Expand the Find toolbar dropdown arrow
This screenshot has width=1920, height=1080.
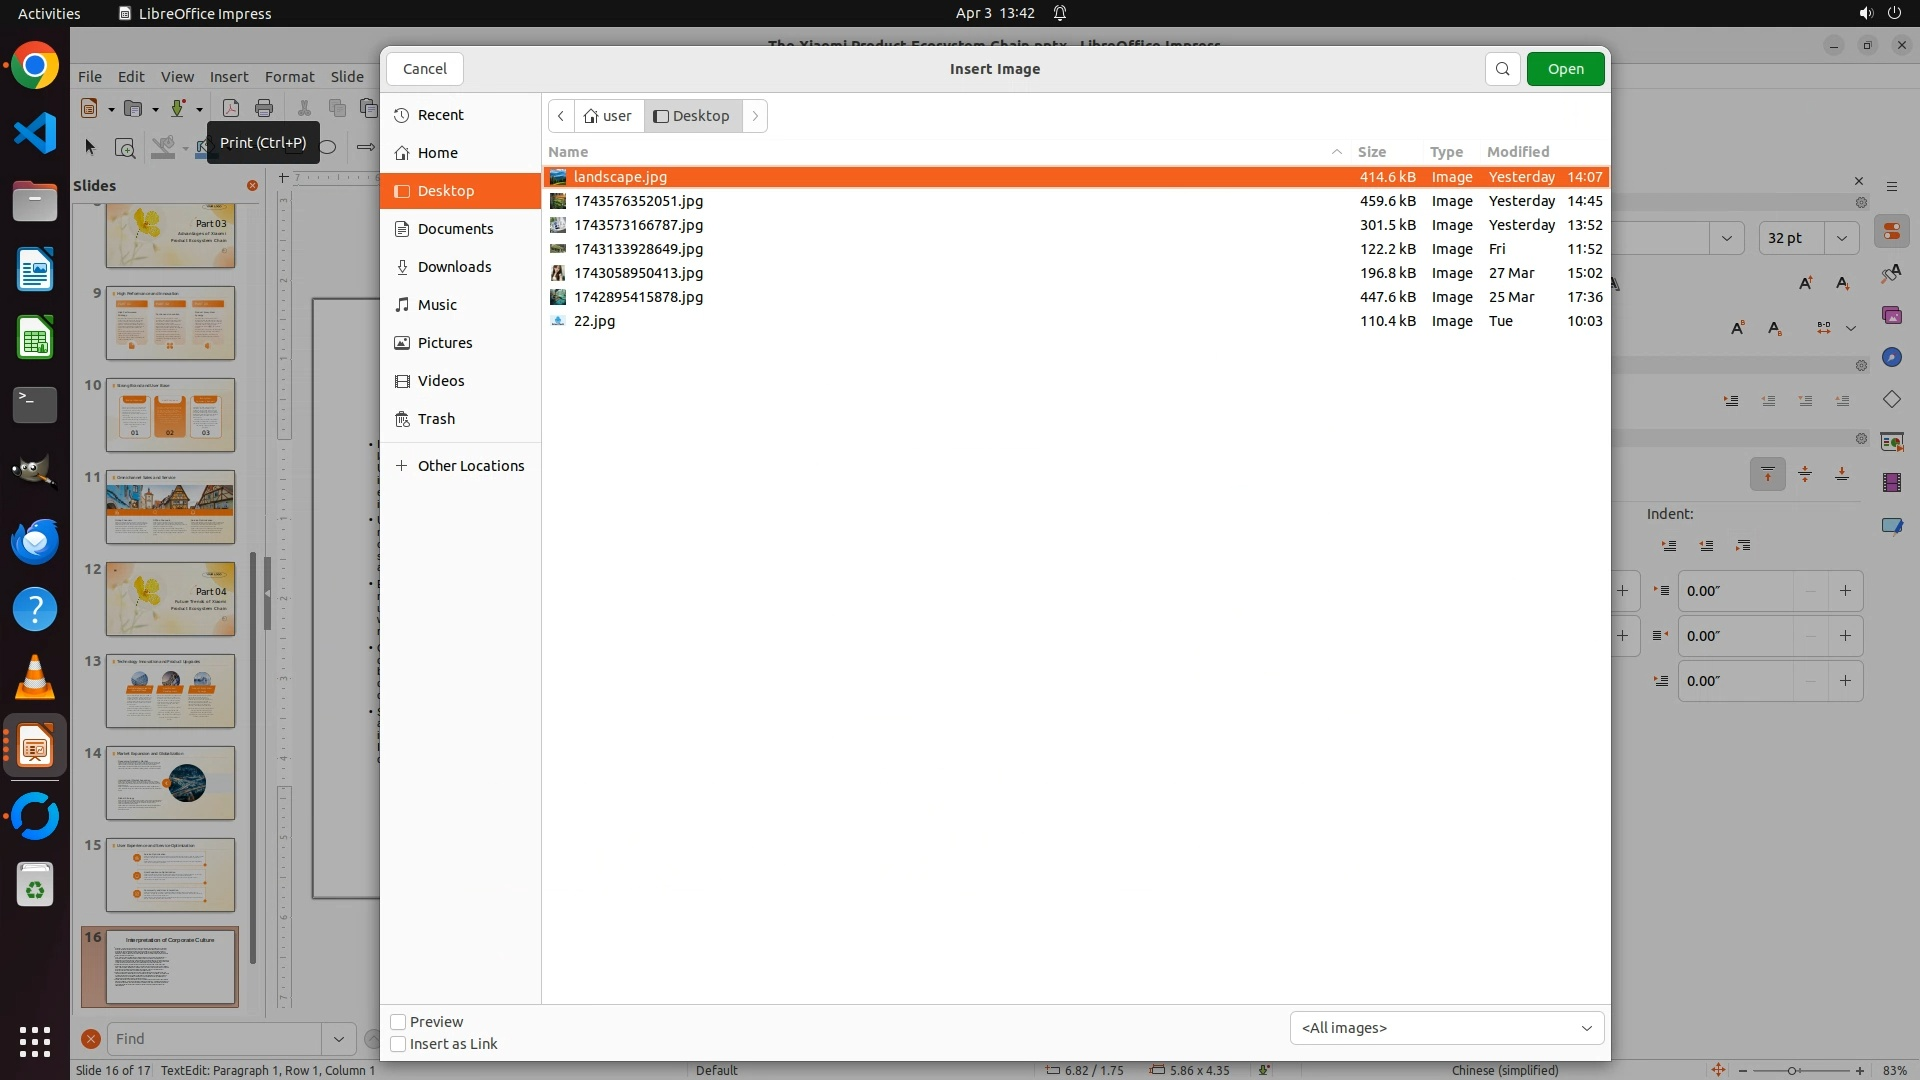click(x=338, y=1039)
